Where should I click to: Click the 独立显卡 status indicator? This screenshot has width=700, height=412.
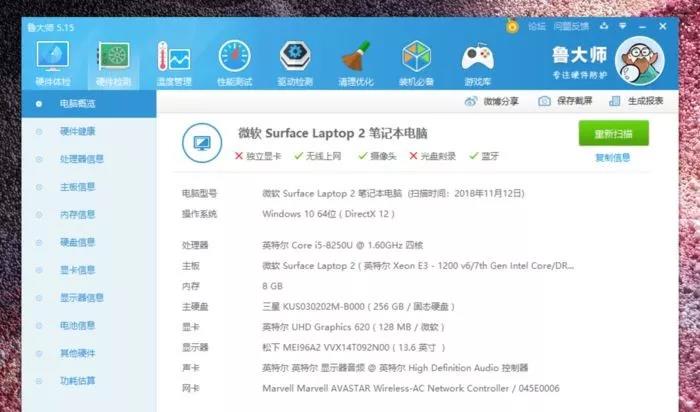258,156
